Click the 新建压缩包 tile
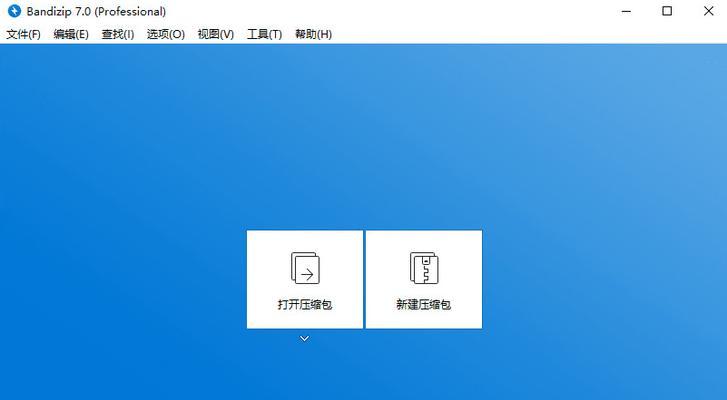 pos(424,279)
